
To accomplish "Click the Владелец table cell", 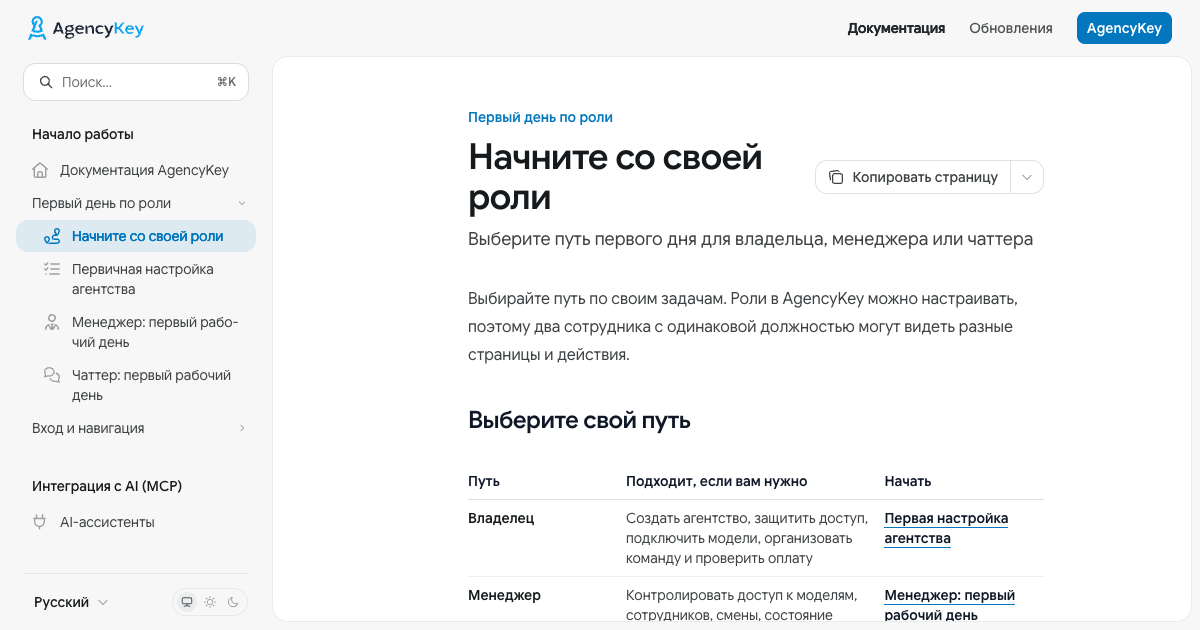I will point(501,518).
